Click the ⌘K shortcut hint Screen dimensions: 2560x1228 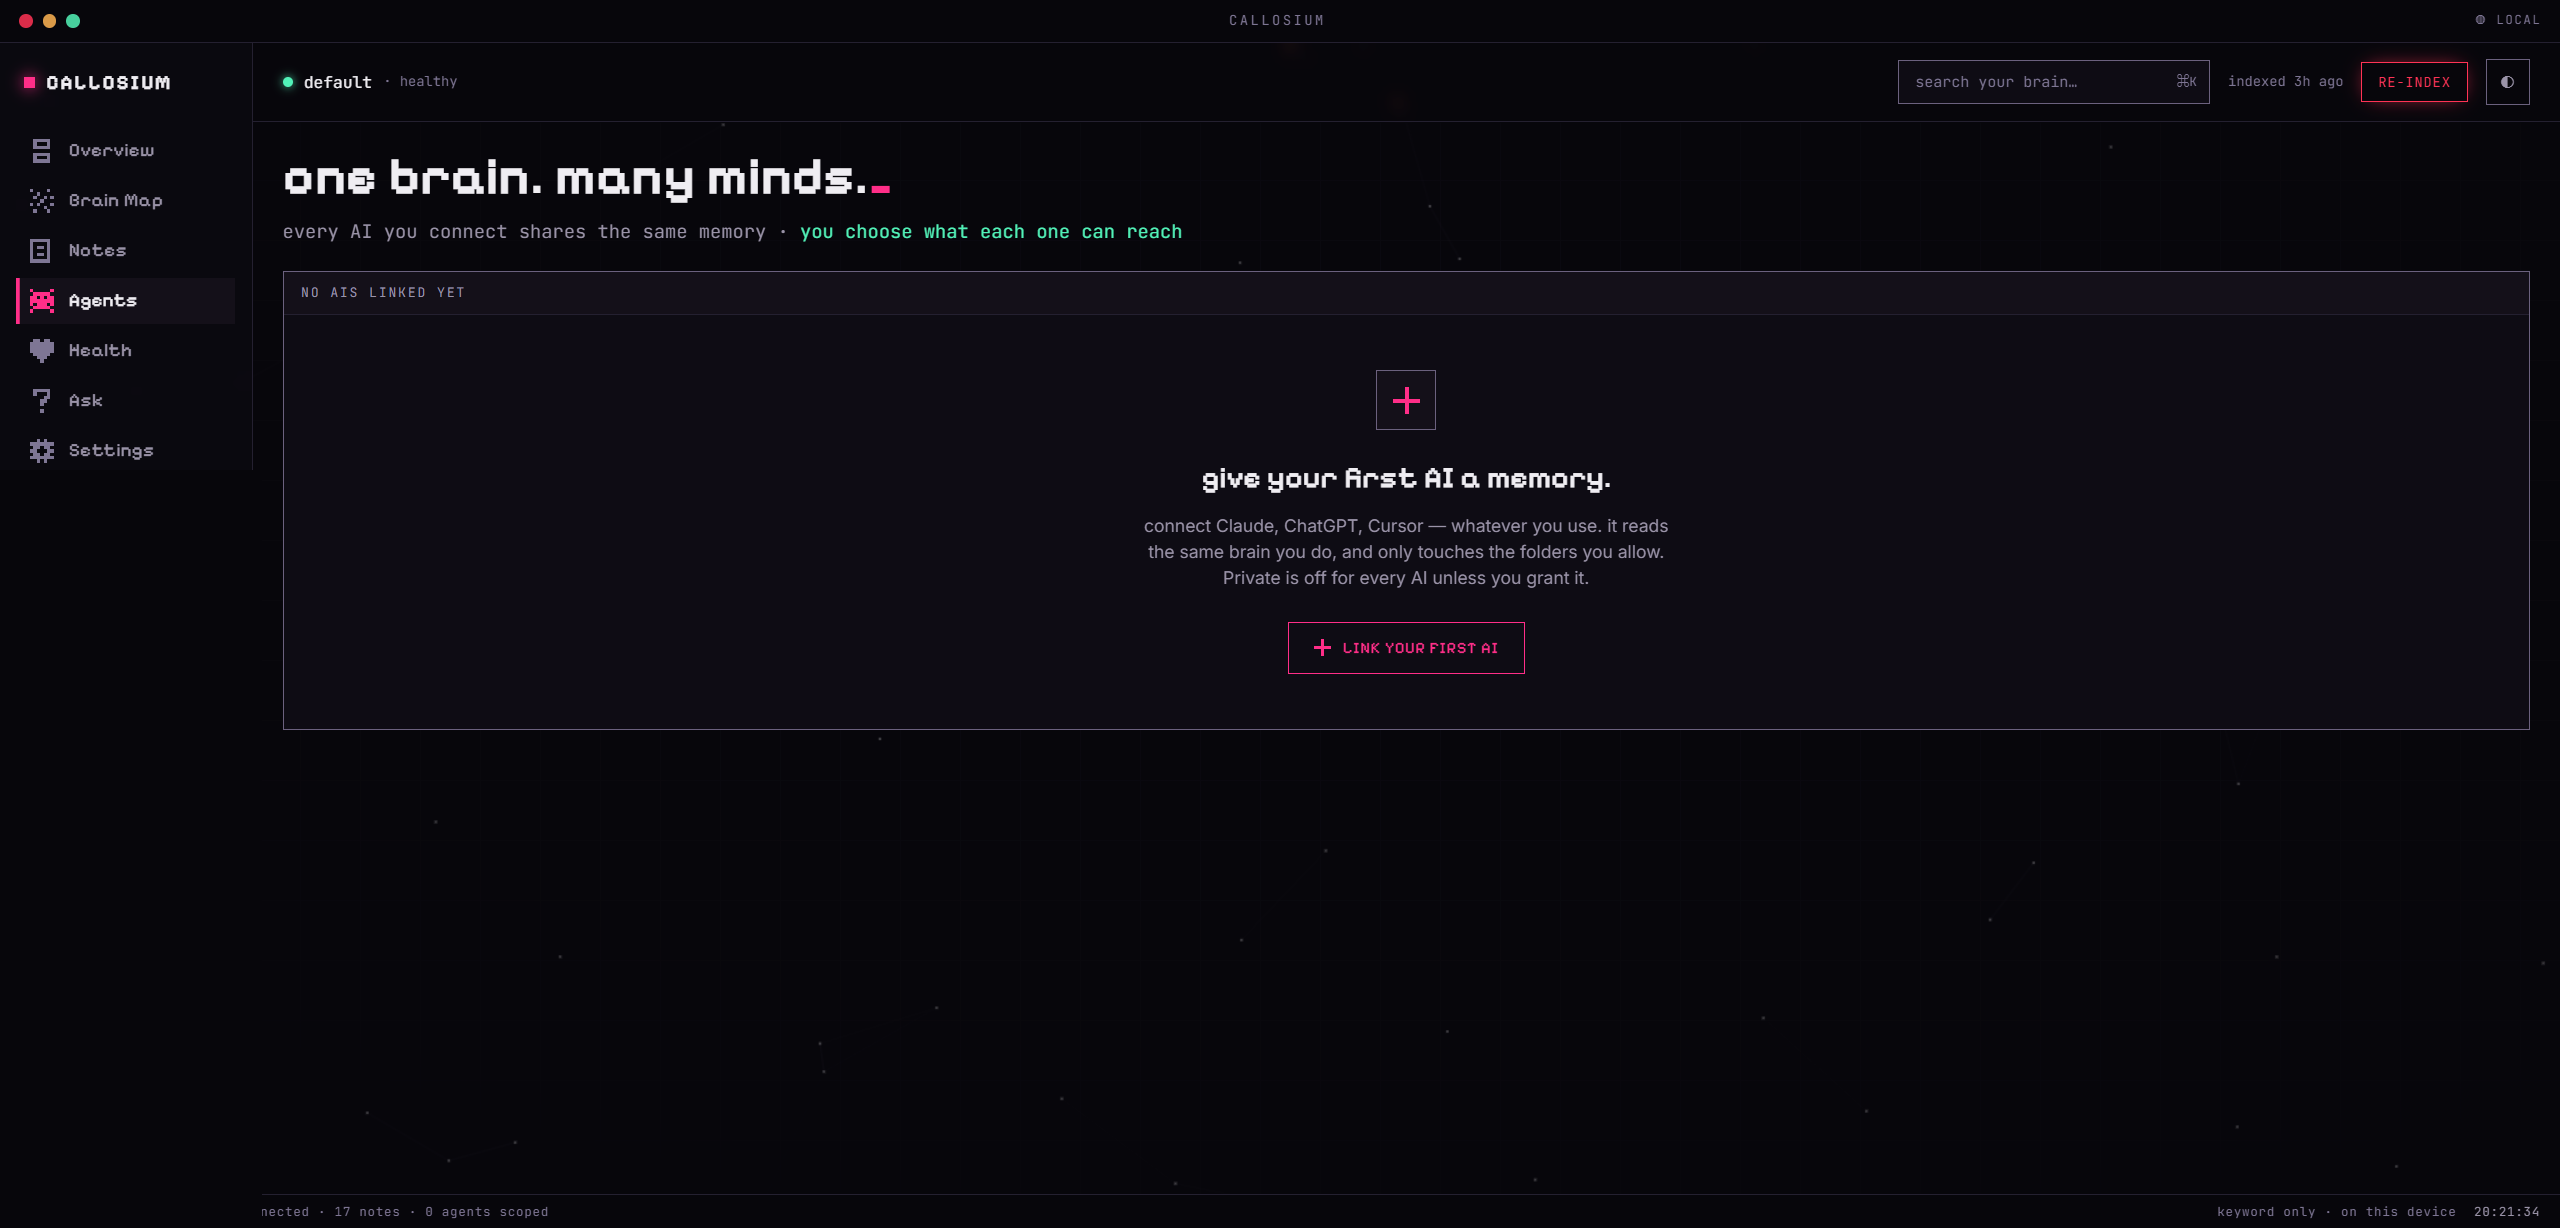(x=2187, y=82)
